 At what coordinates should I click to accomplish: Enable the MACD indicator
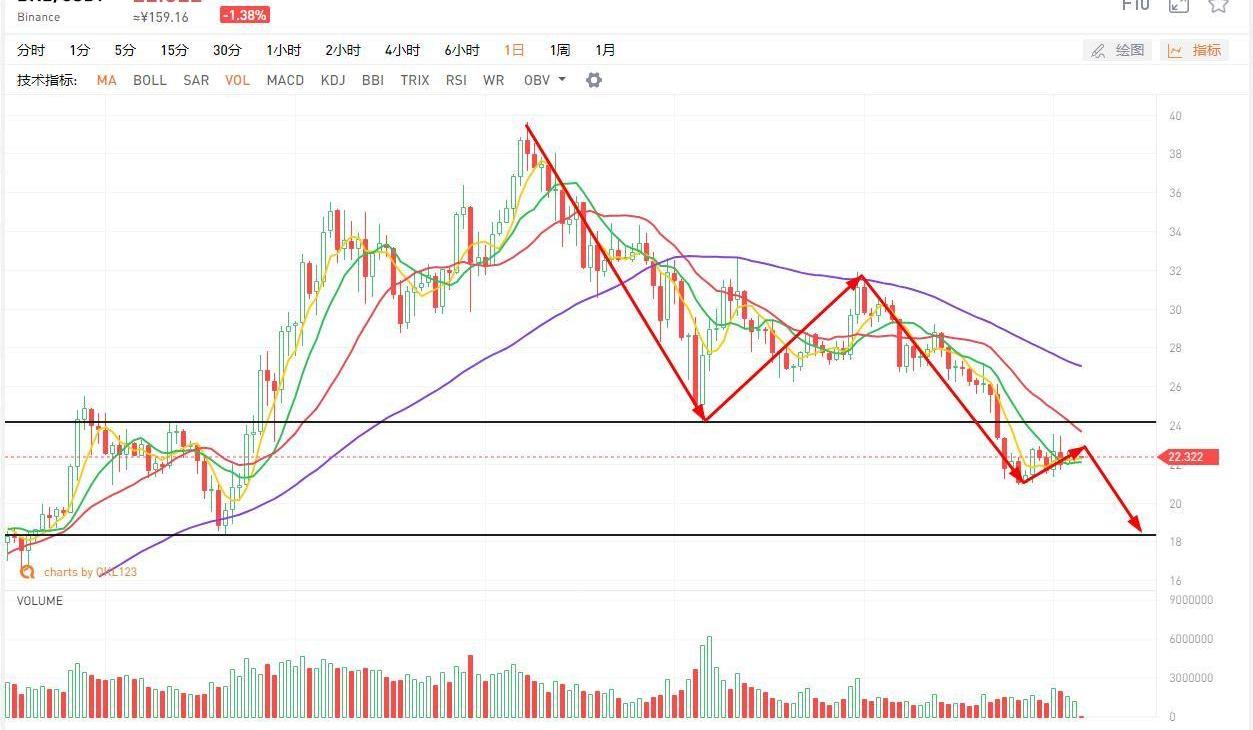point(285,80)
